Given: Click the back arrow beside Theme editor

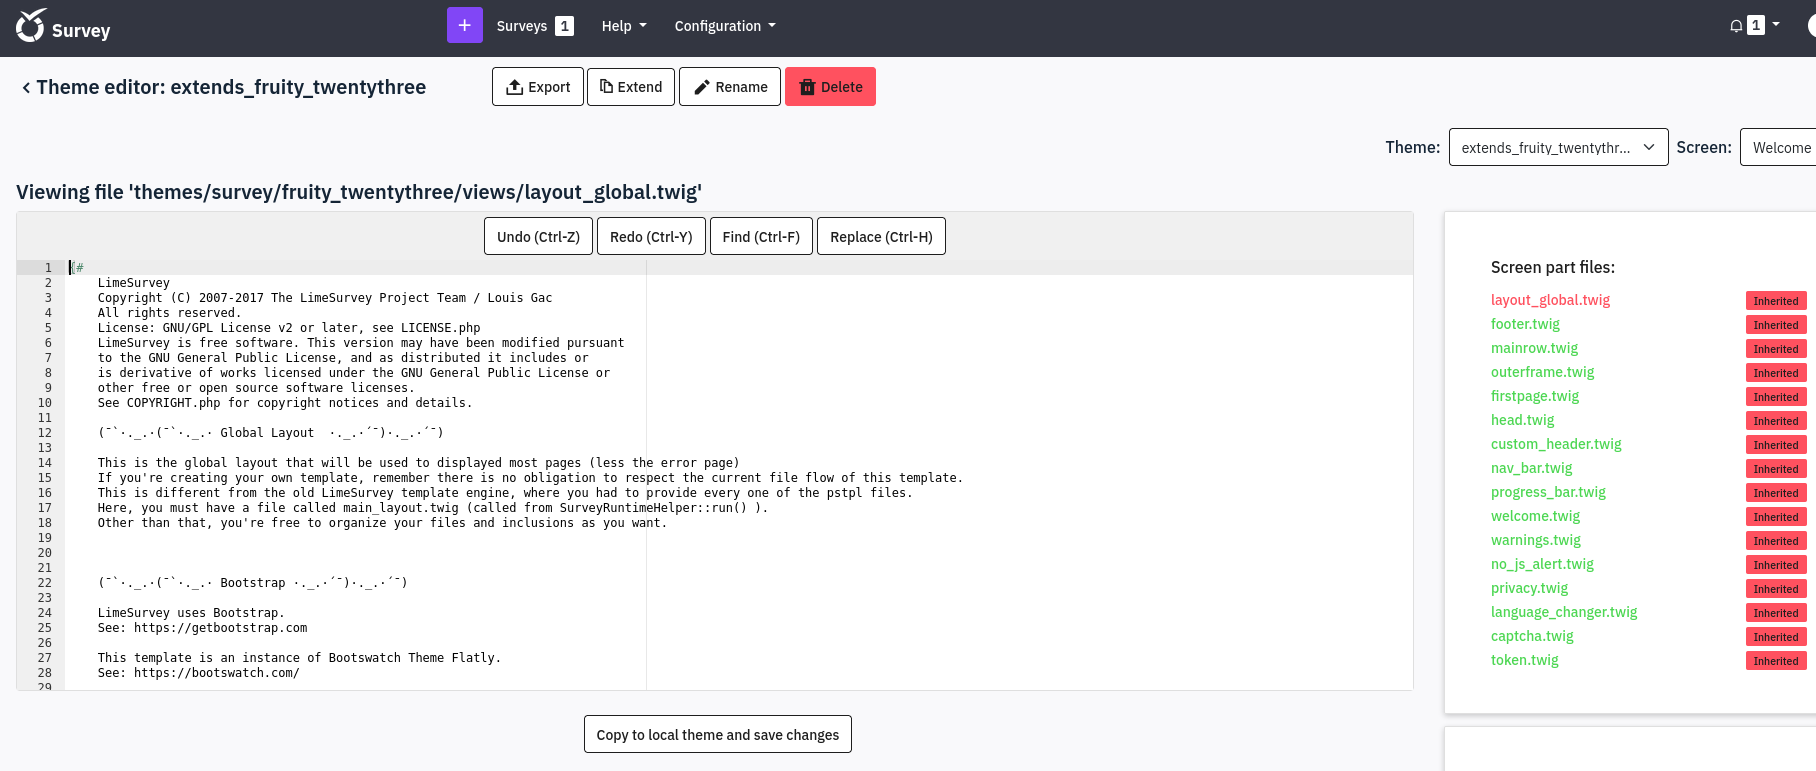Looking at the screenshot, I should (x=26, y=88).
